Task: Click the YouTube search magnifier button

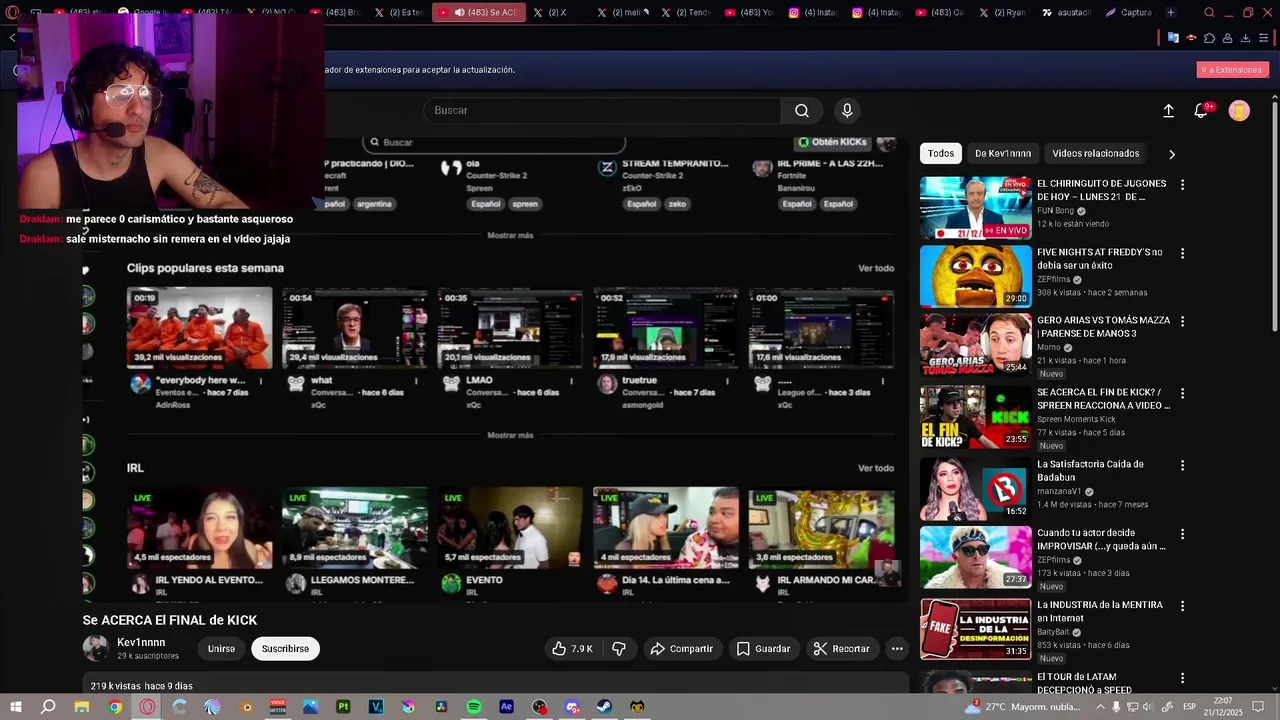Action: 802,110
